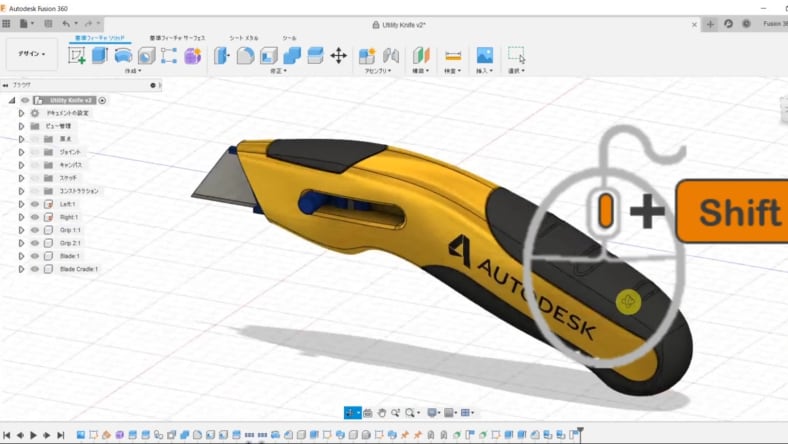Select the Hole tool
This screenshot has height=444, width=788.
(146, 55)
